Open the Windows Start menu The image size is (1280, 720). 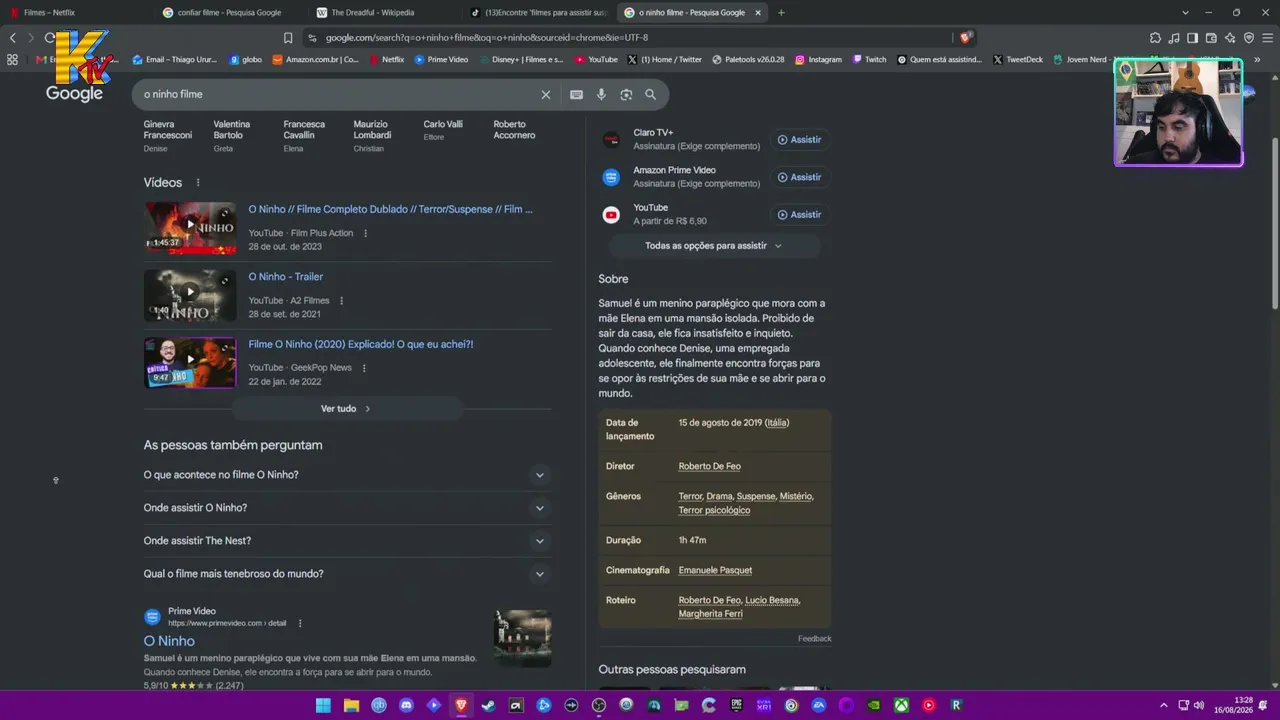pyautogui.click(x=323, y=705)
